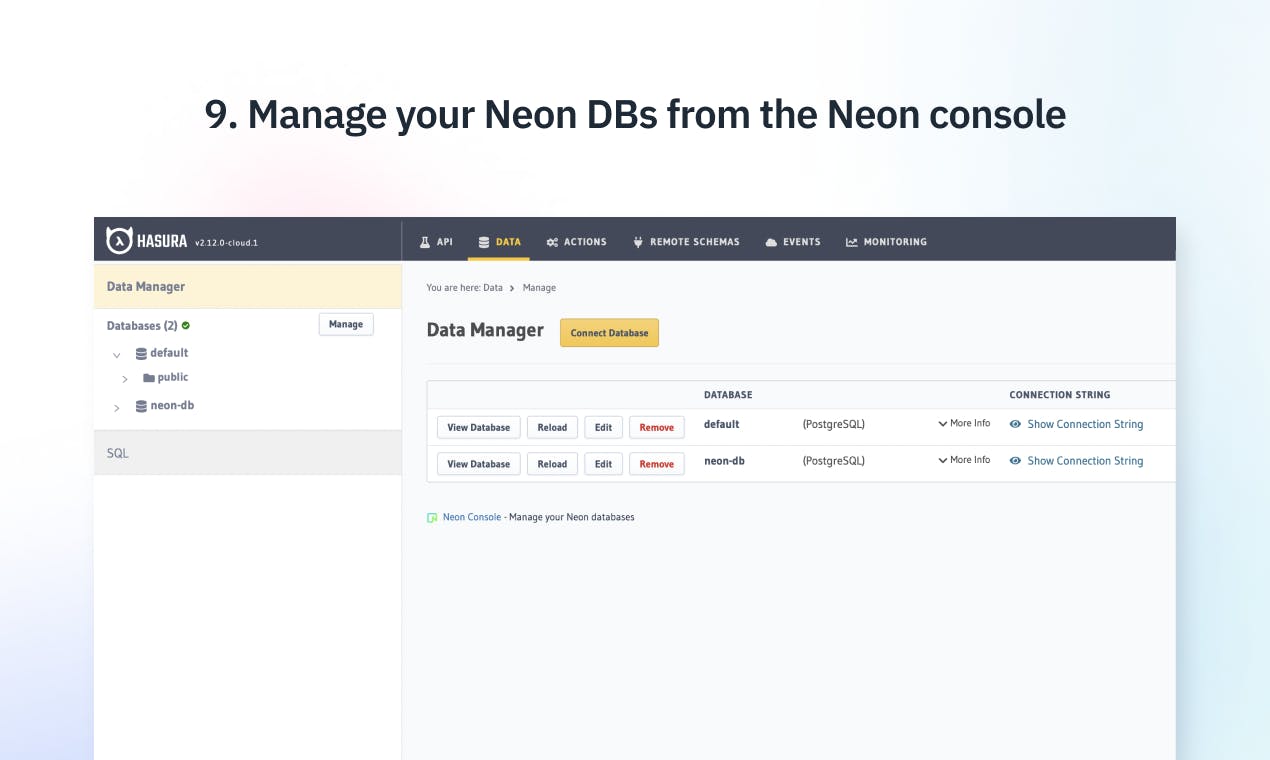Click the HASURA wordmark
The width and height of the screenshot is (1270, 760).
163,241
